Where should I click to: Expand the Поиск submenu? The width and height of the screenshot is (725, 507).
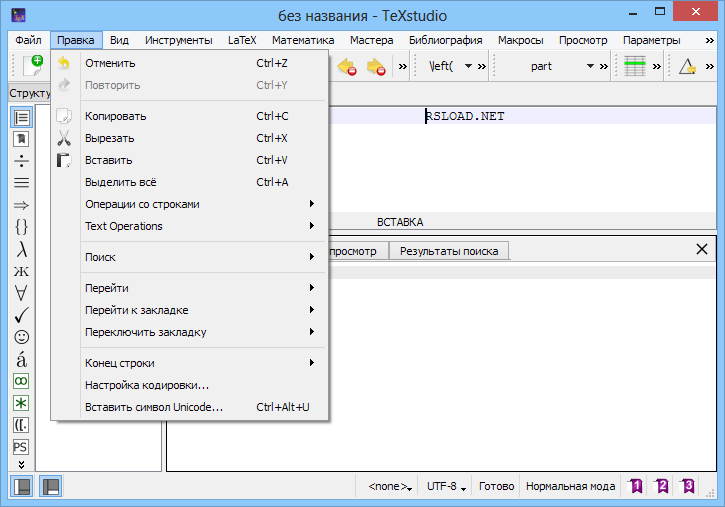tap(199, 257)
